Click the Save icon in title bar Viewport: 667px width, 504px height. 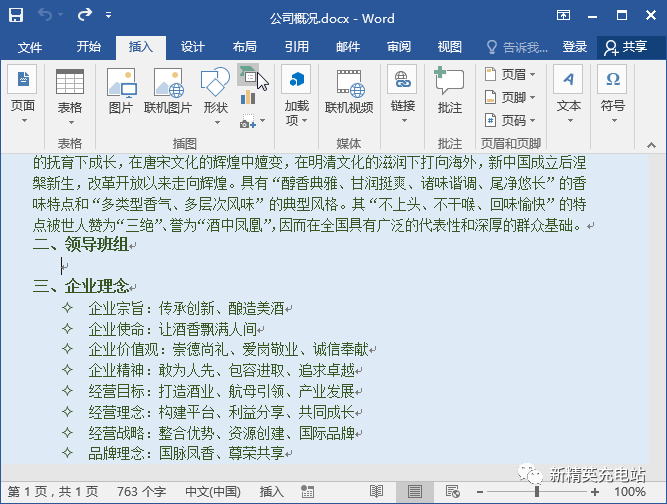pyautogui.click(x=16, y=15)
